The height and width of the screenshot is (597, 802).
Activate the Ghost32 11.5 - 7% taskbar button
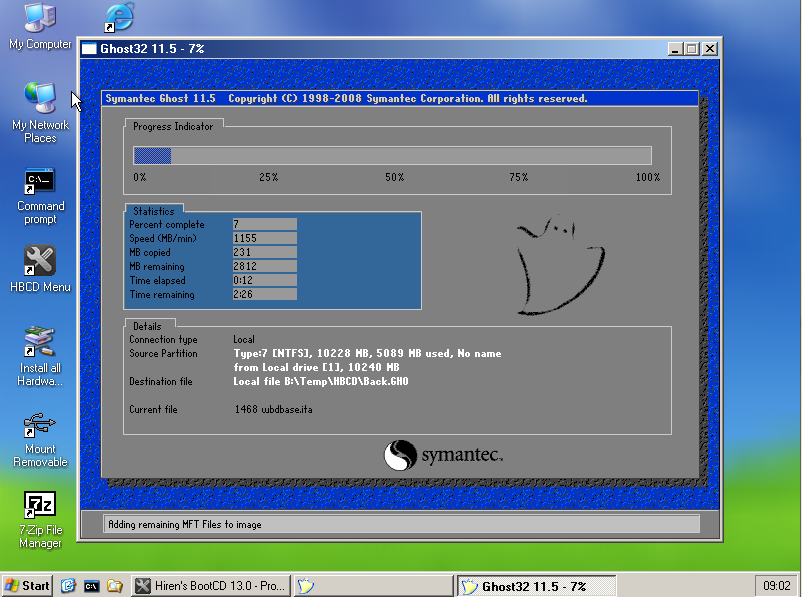(536, 586)
